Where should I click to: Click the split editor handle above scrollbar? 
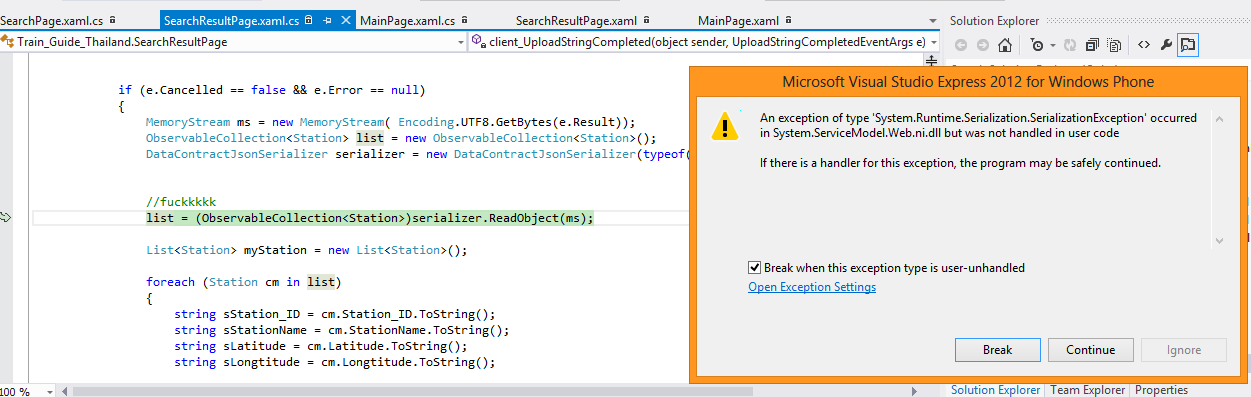tap(932, 60)
